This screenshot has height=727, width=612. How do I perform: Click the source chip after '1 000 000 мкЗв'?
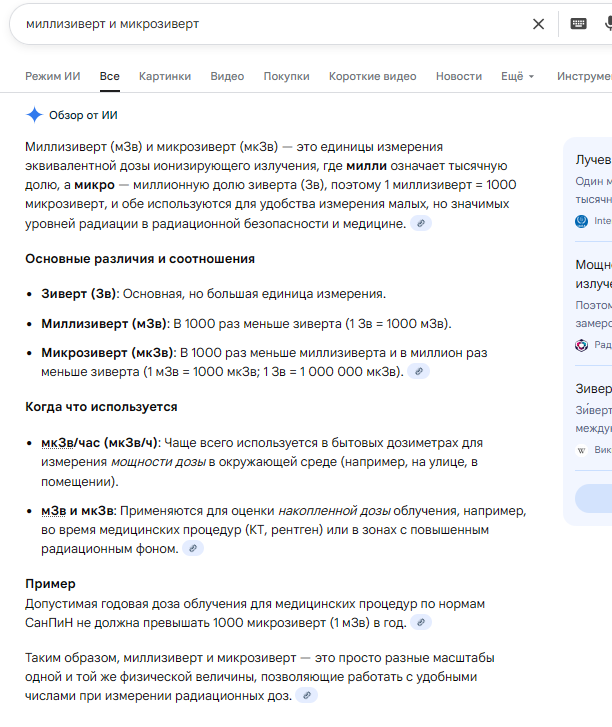point(419,371)
